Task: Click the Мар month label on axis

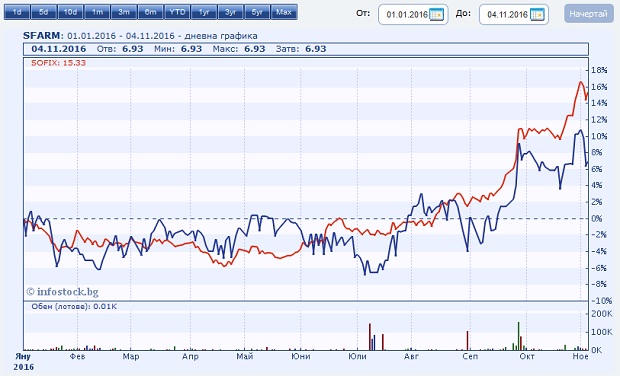Action: pyautogui.click(x=131, y=356)
